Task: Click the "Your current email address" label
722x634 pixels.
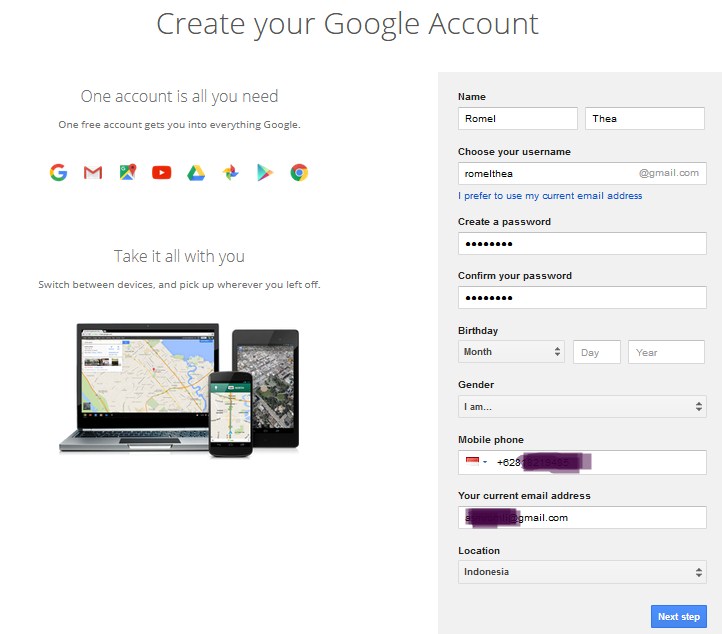Action: click(524, 495)
